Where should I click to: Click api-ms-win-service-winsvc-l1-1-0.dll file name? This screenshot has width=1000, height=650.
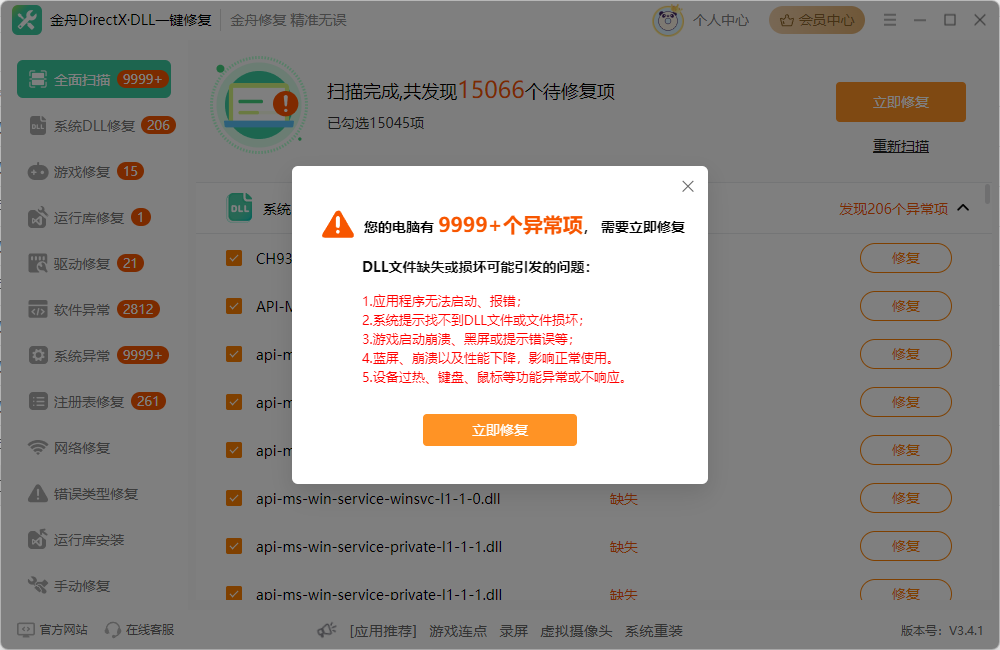point(378,499)
